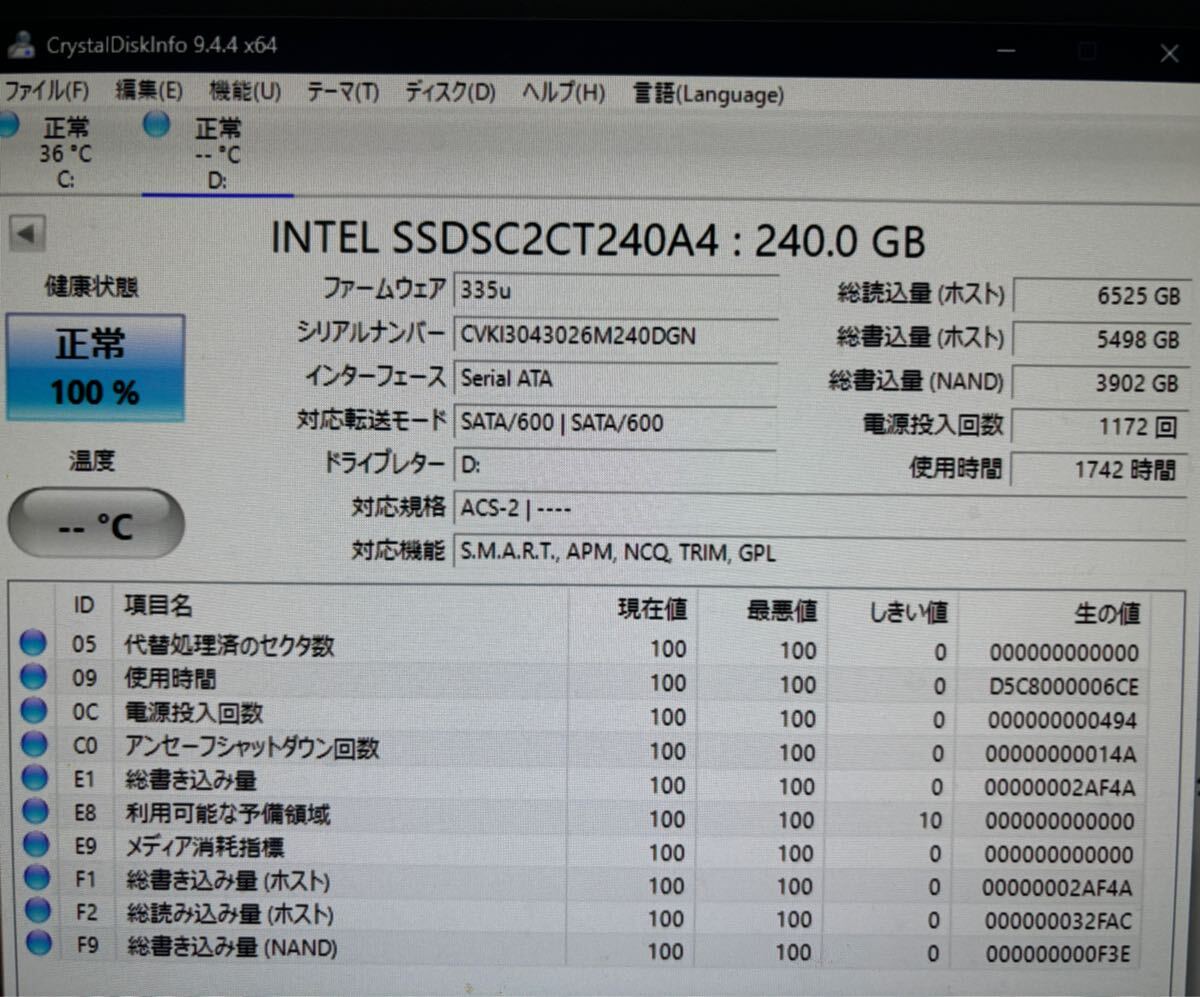The height and width of the screenshot is (997, 1200).
Task: Click the drive letter field D:
Action: (x=616, y=465)
